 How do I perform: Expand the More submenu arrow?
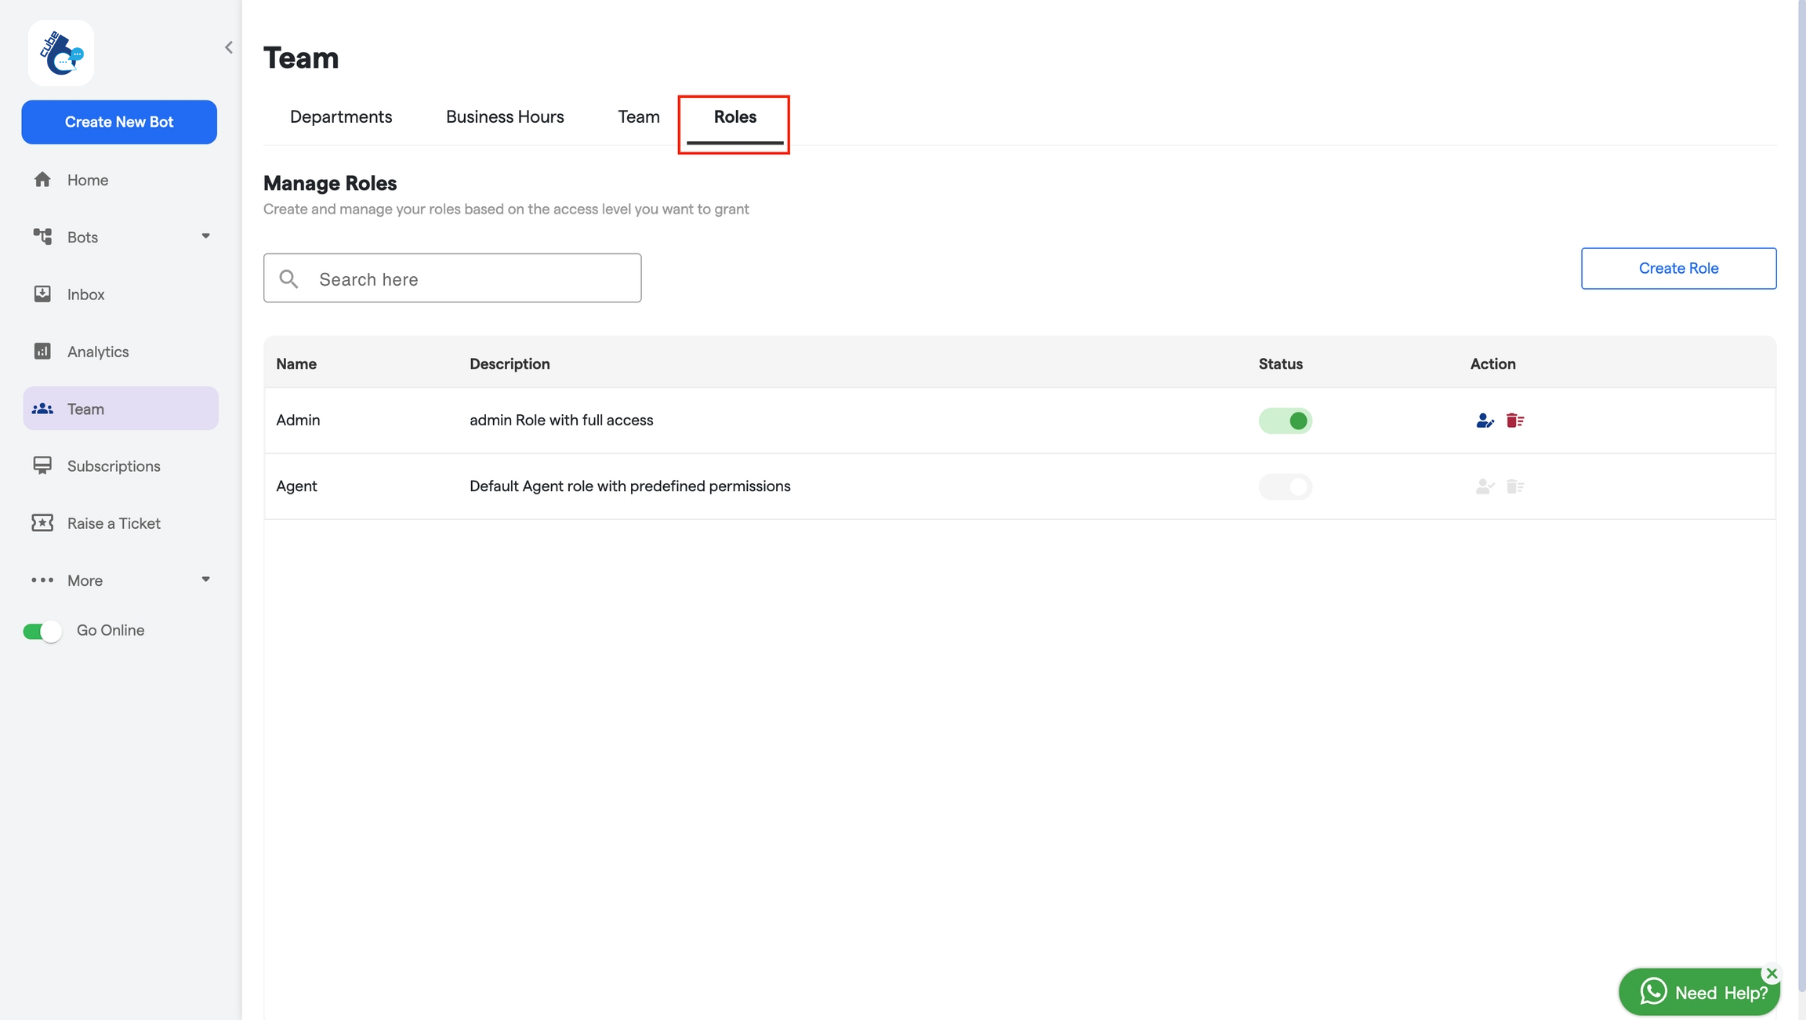(x=206, y=579)
